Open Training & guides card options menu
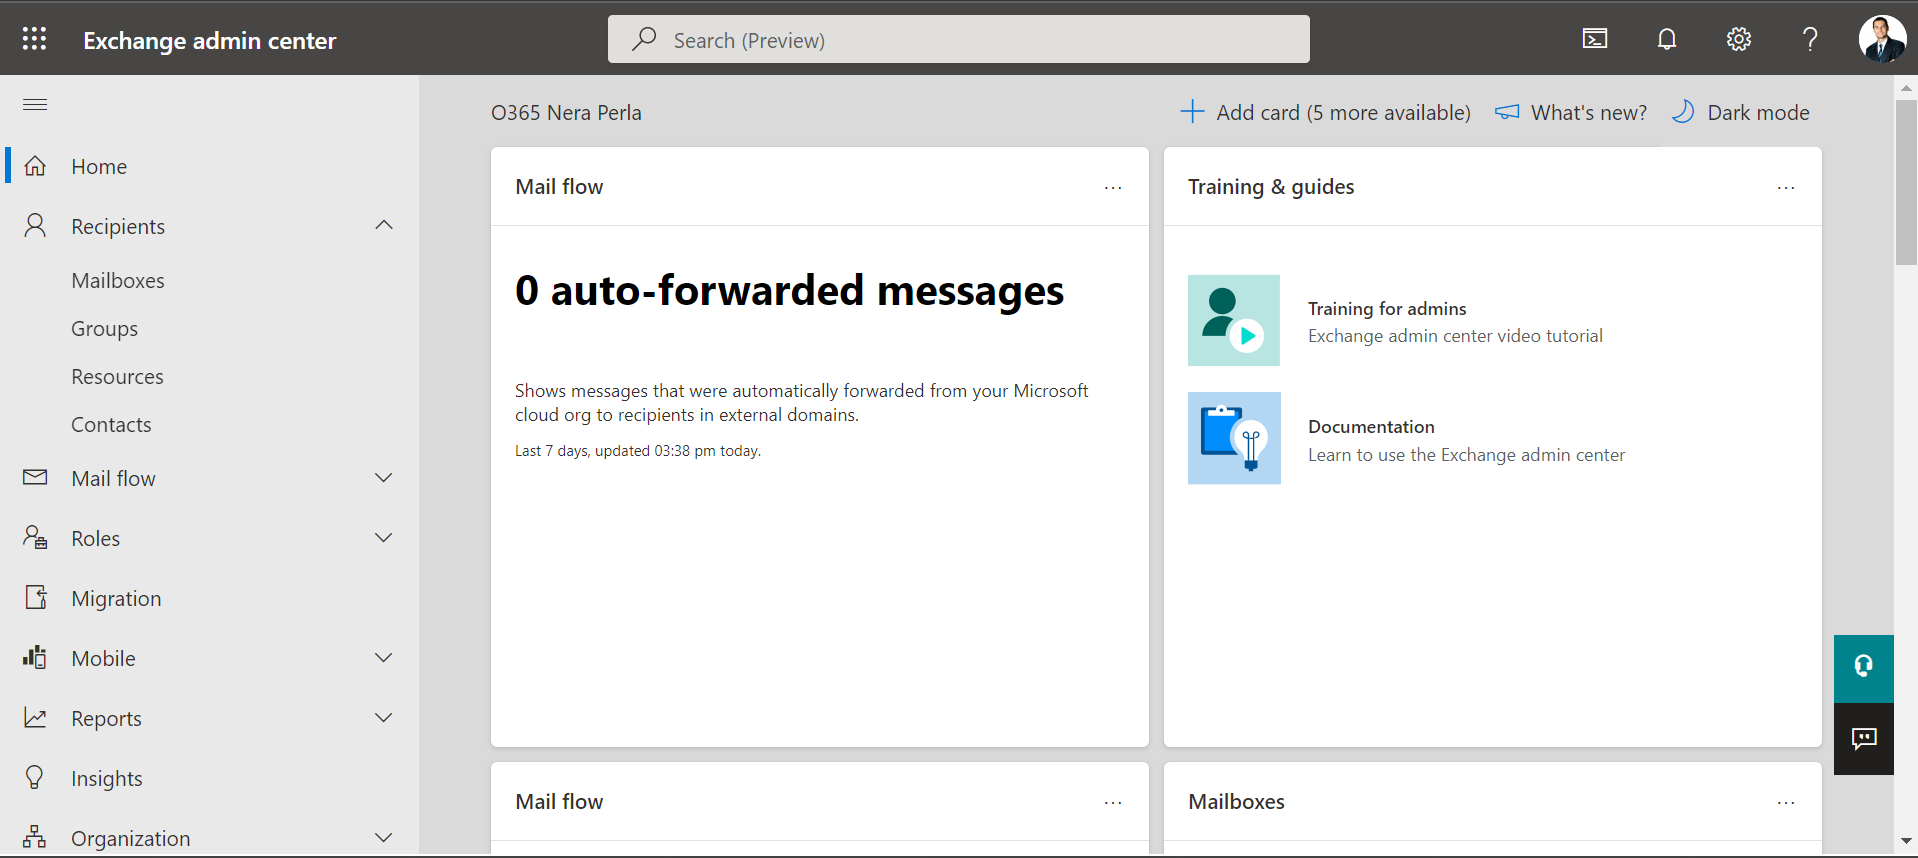The width and height of the screenshot is (1918, 858). pyautogui.click(x=1786, y=188)
